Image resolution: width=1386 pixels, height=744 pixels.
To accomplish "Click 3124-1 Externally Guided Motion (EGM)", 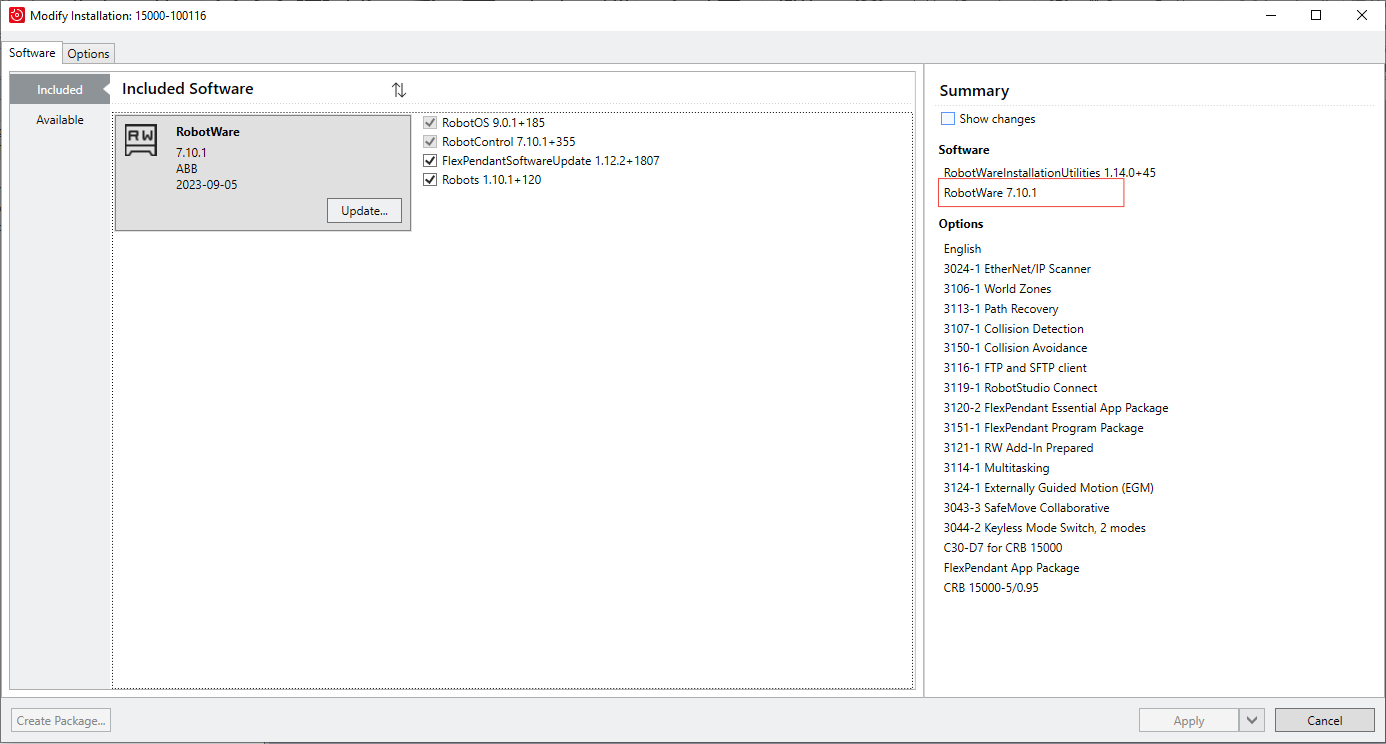I will coord(1049,488).
